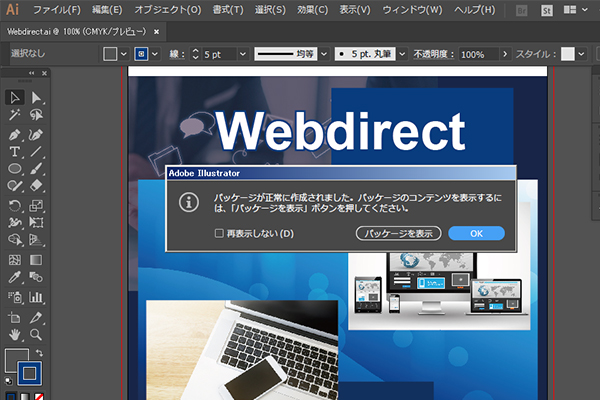Click the パッケージを表示 button

pos(398,233)
